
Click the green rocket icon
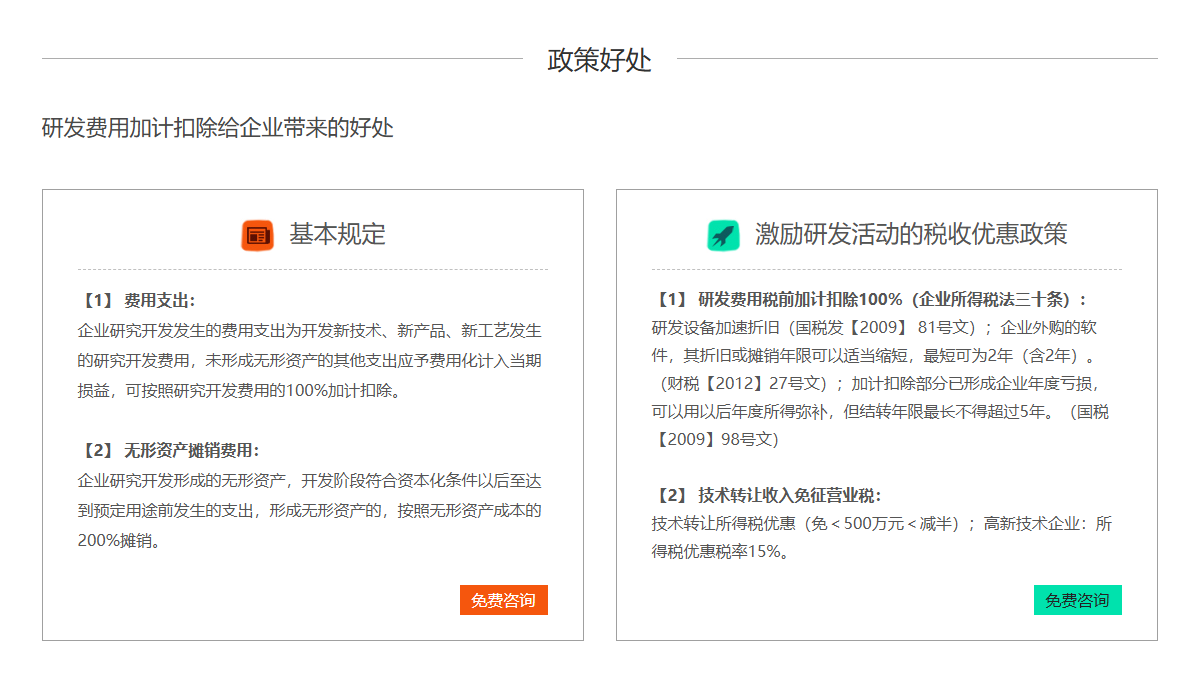click(723, 235)
